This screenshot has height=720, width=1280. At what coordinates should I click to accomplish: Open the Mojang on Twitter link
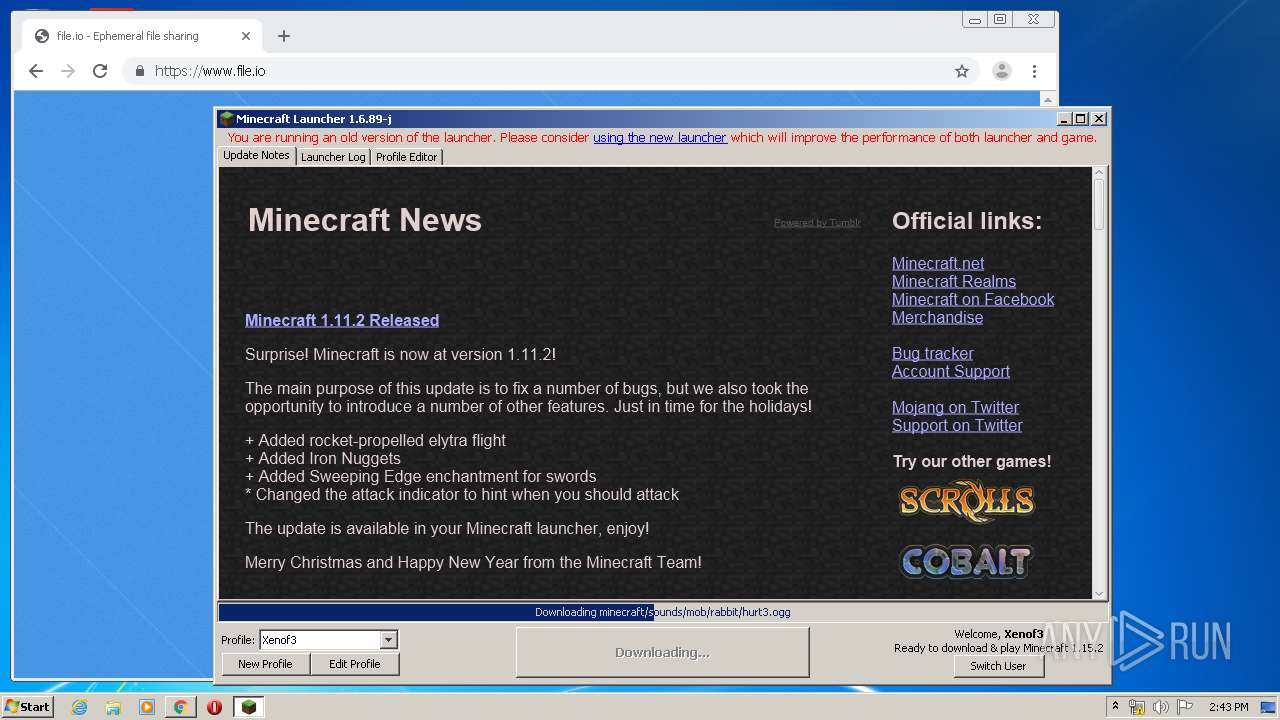(955, 407)
